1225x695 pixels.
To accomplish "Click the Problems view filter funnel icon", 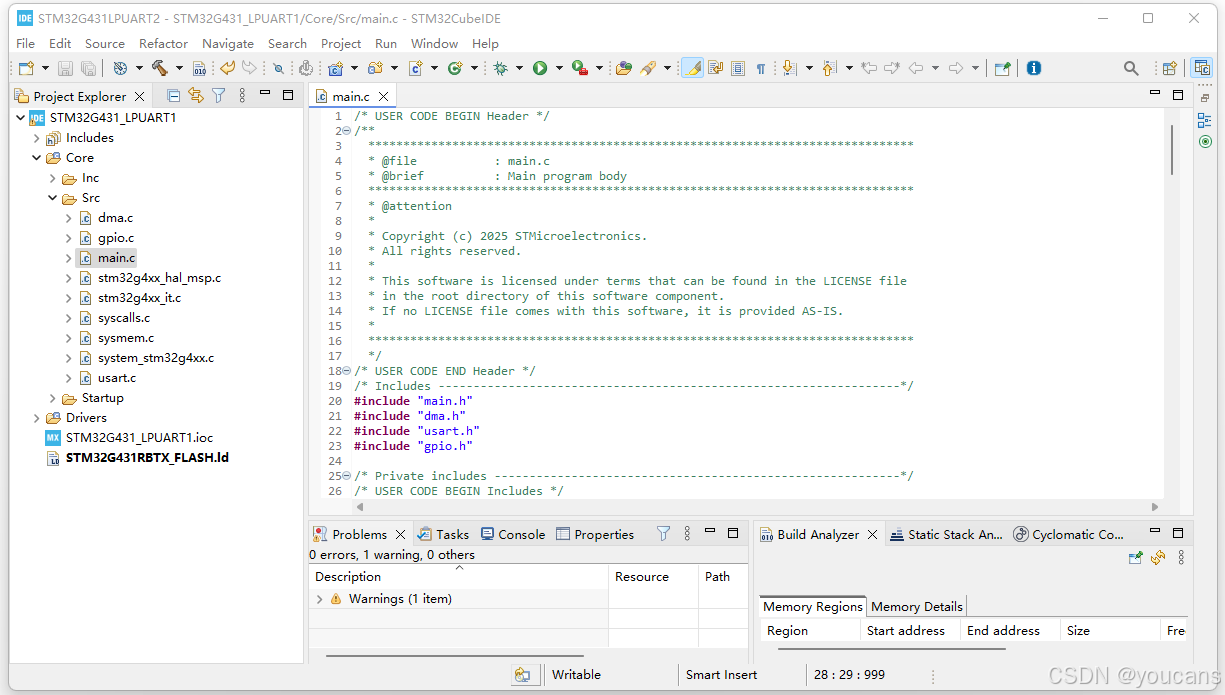I will [663, 534].
